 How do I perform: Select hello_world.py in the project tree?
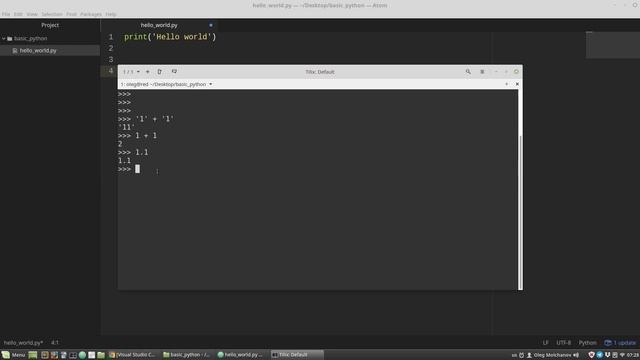pyautogui.click(x=38, y=51)
